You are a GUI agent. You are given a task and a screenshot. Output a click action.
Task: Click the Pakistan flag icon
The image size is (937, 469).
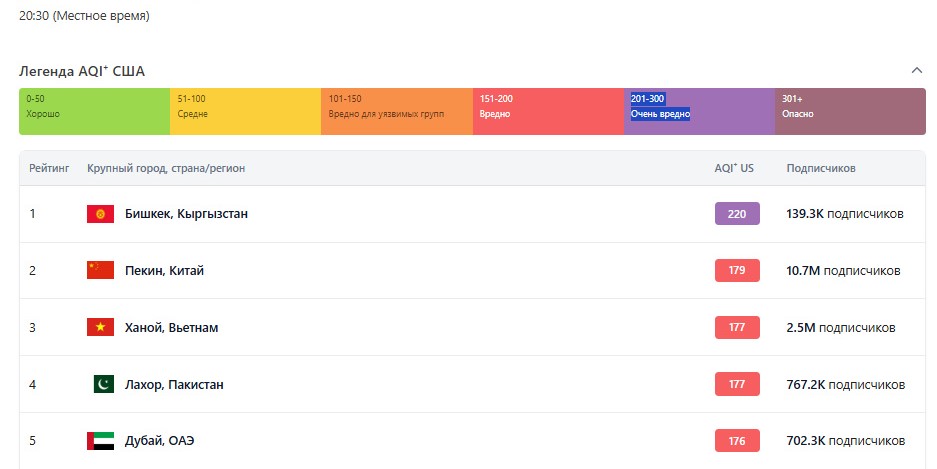click(x=103, y=385)
